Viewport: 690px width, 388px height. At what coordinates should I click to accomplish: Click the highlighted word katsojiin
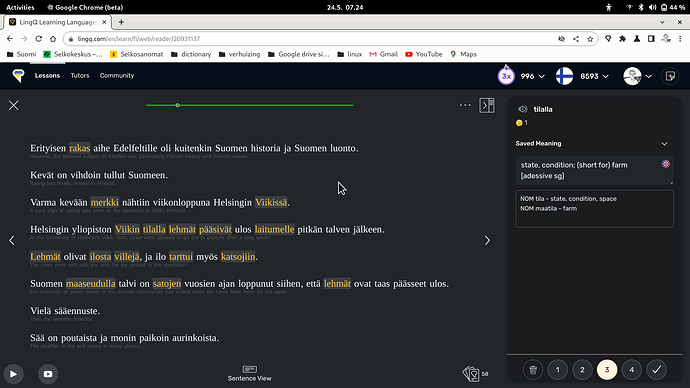pyautogui.click(x=238, y=256)
